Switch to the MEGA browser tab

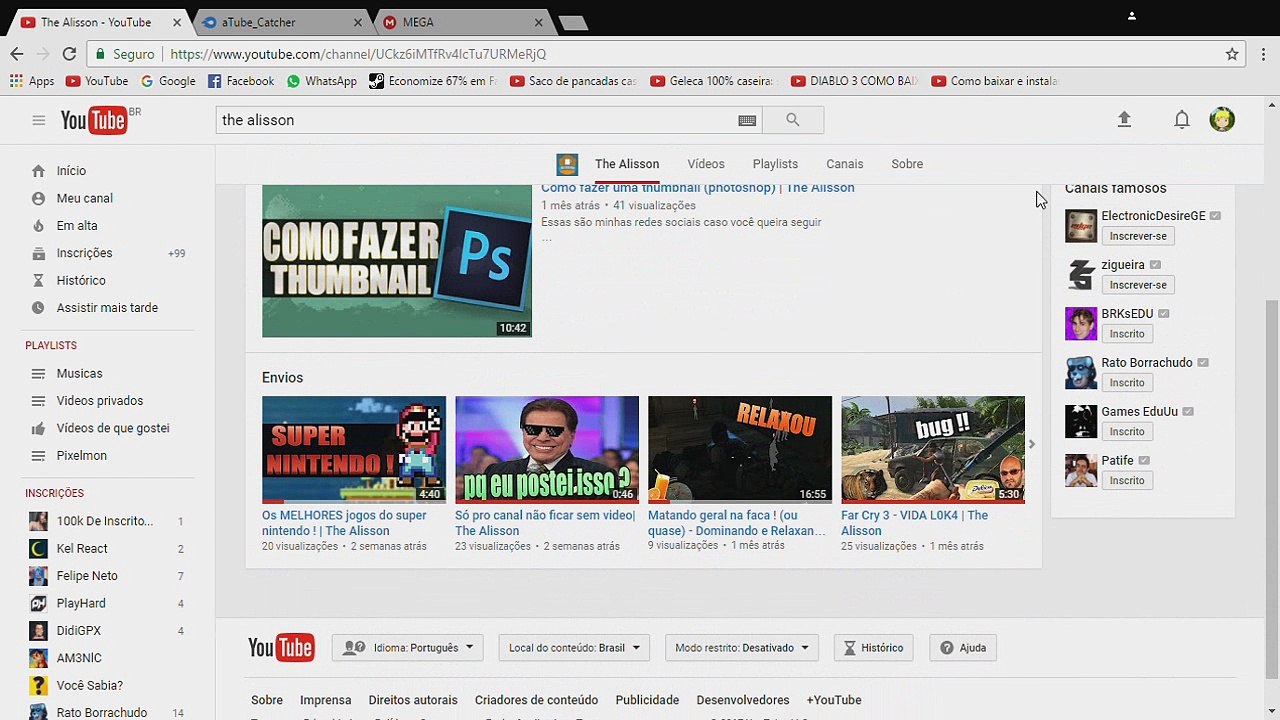(x=463, y=22)
